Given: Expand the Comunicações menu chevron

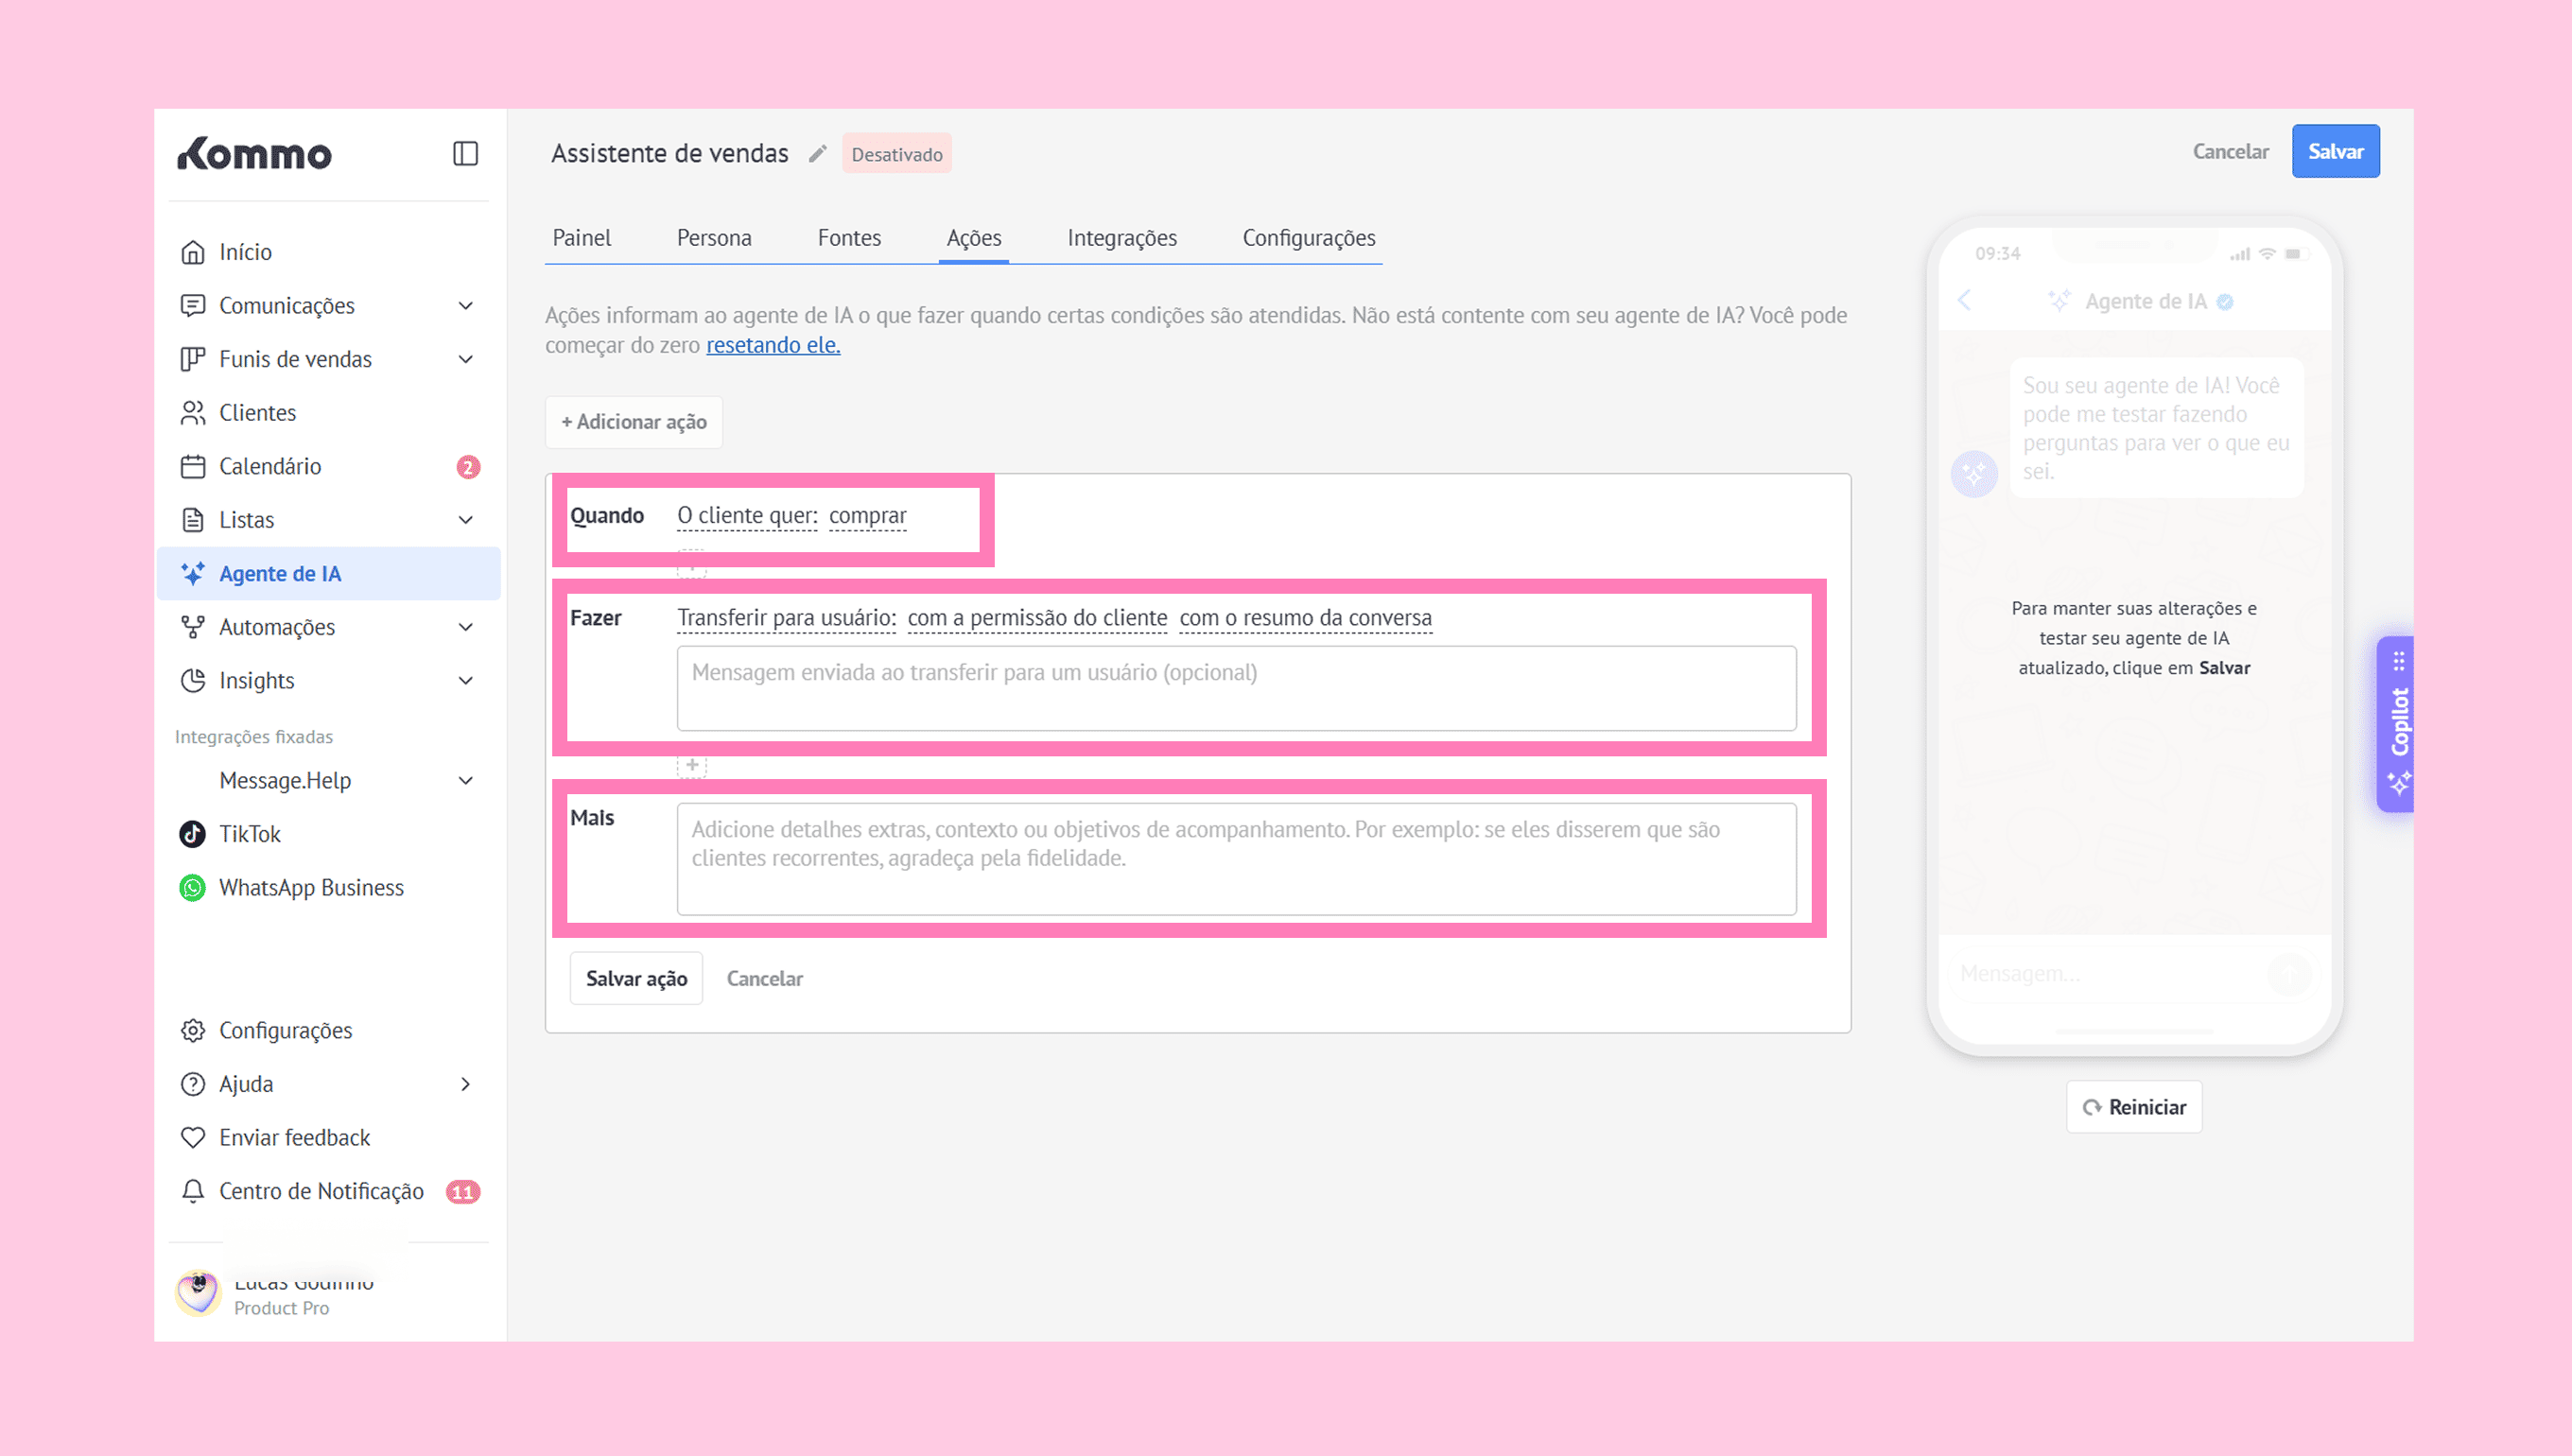Looking at the screenshot, I should (x=465, y=306).
